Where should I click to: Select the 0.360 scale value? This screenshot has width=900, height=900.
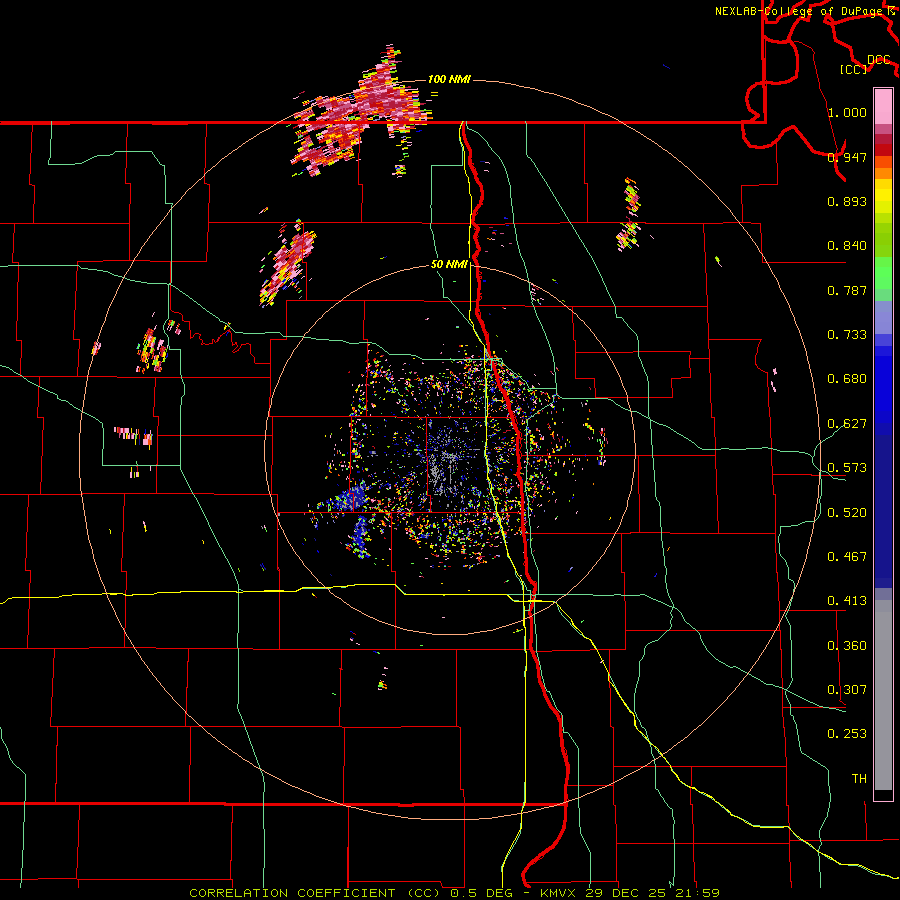pos(847,646)
